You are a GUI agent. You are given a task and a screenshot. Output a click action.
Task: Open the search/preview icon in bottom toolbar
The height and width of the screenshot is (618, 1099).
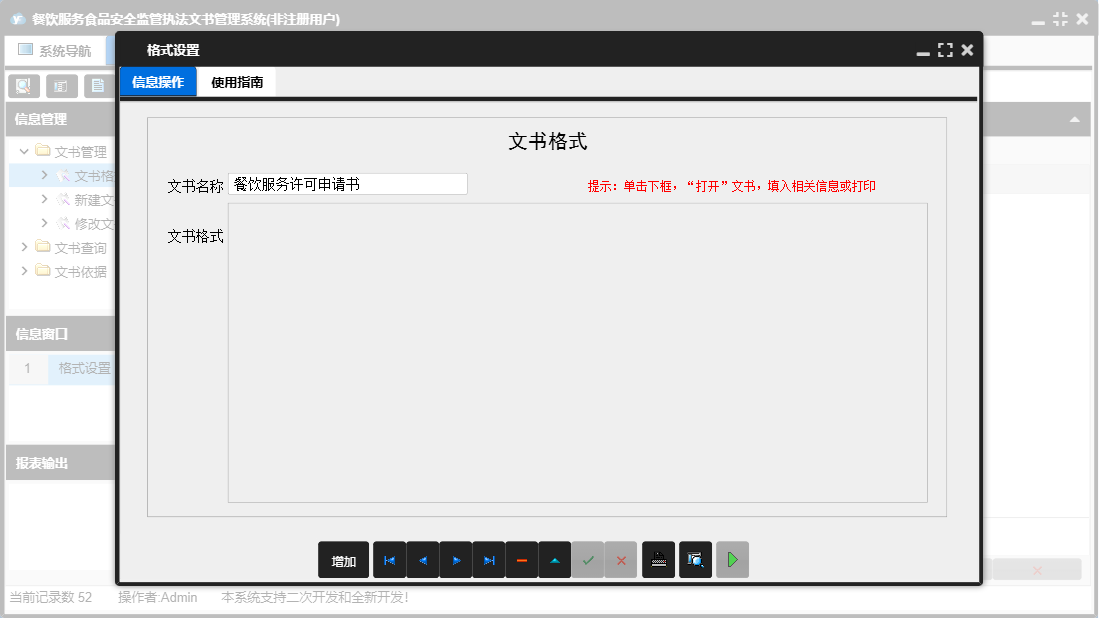[x=695, y=560]
